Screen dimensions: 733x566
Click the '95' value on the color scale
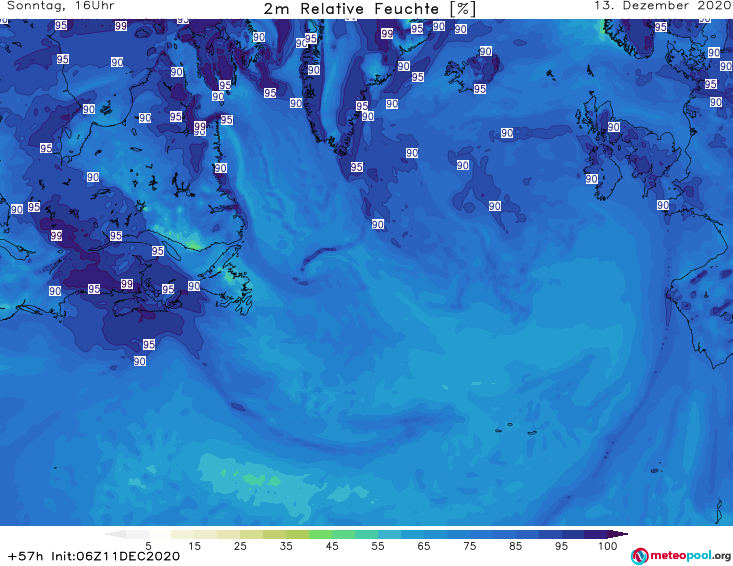pyautogui.click(x=561, y=546)
